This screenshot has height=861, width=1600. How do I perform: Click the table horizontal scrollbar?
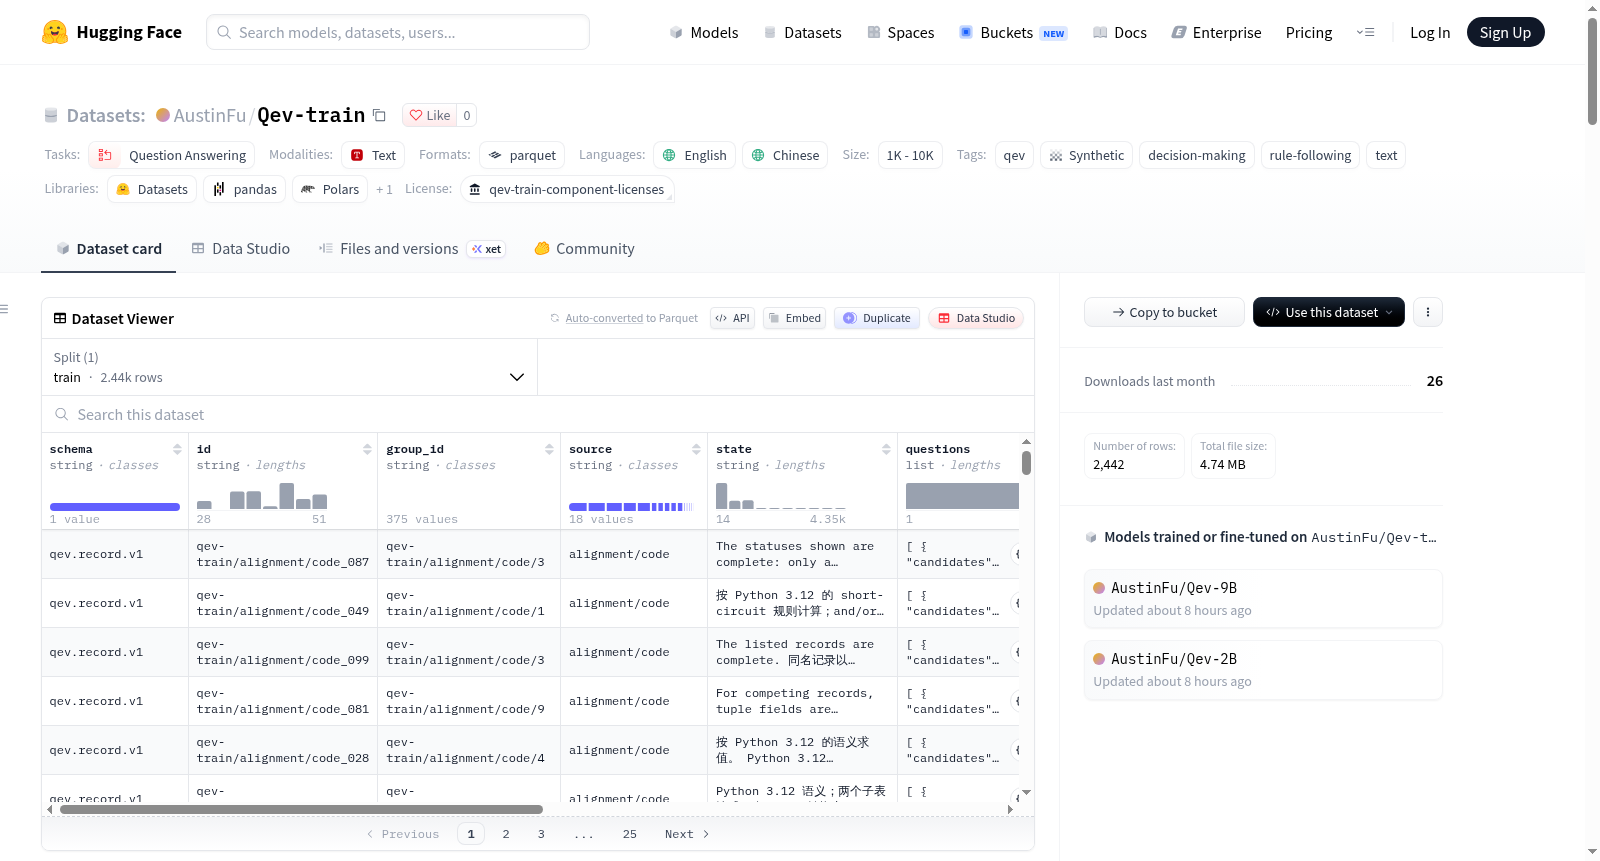[301, 809]
